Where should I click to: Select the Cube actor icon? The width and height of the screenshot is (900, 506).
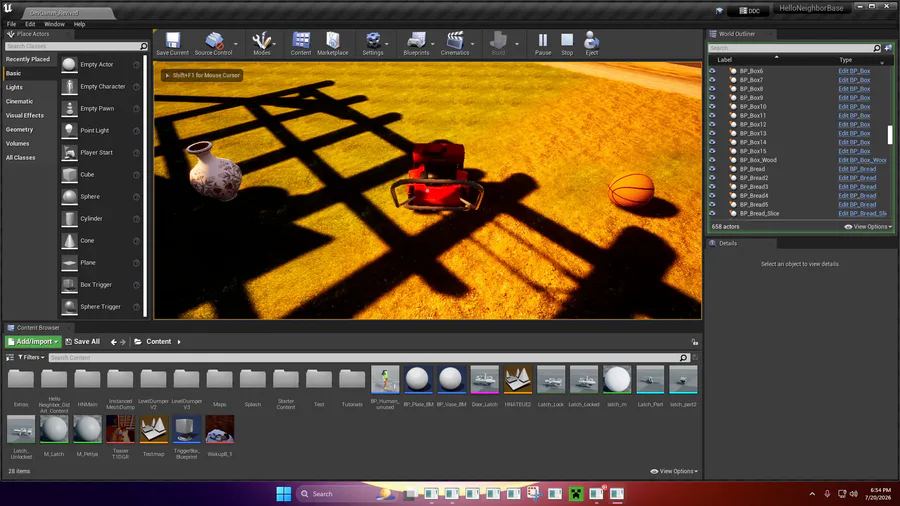click(x=69, y=174)
